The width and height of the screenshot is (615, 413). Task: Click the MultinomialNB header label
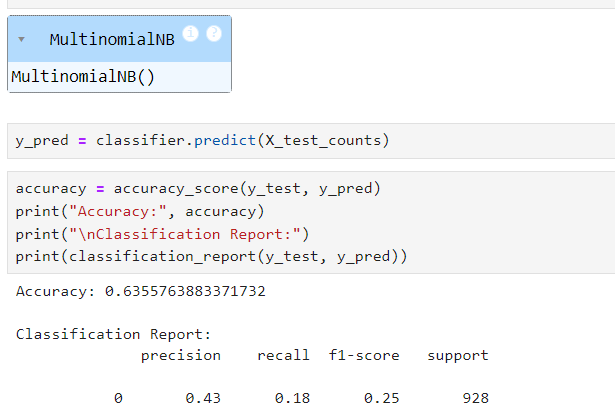click(x=111, y=40)
